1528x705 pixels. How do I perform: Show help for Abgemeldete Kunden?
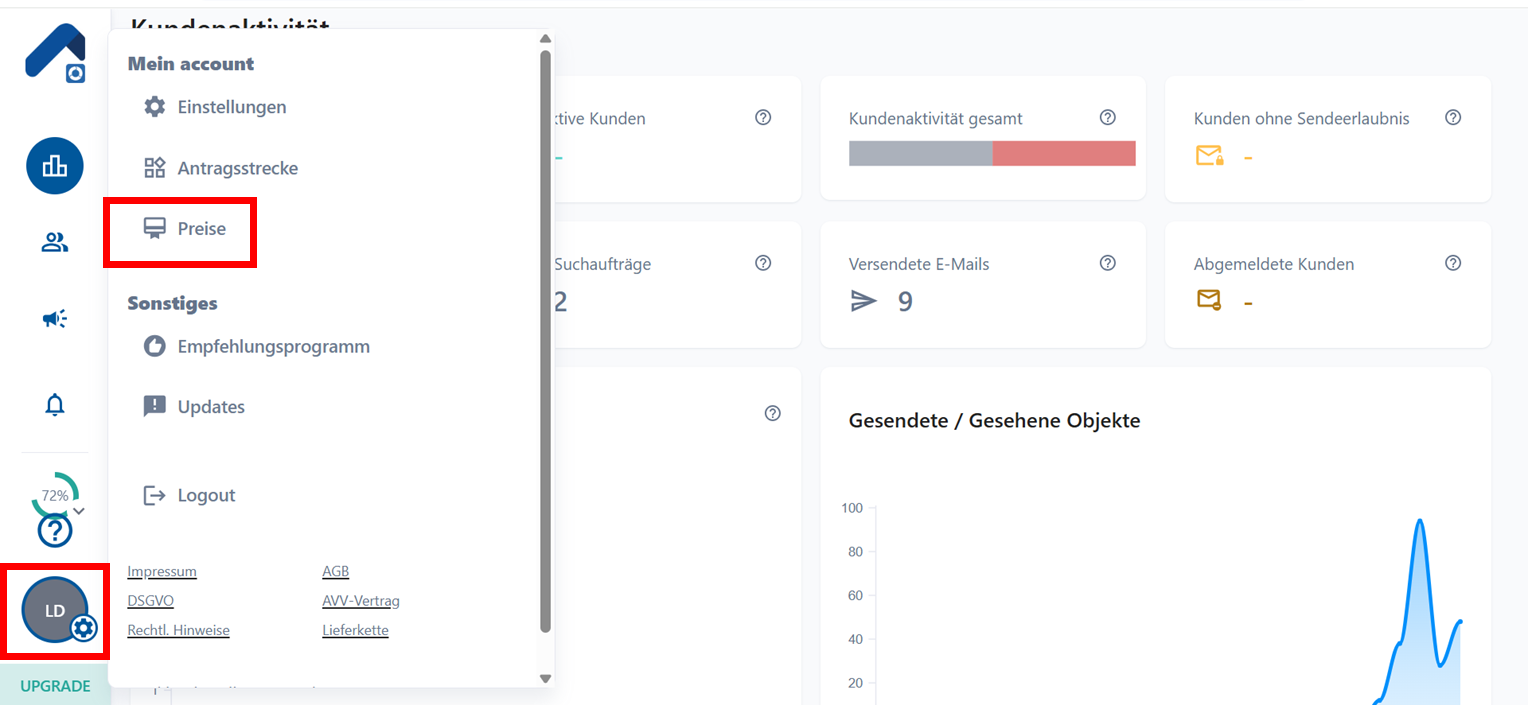click(1453, 263)
